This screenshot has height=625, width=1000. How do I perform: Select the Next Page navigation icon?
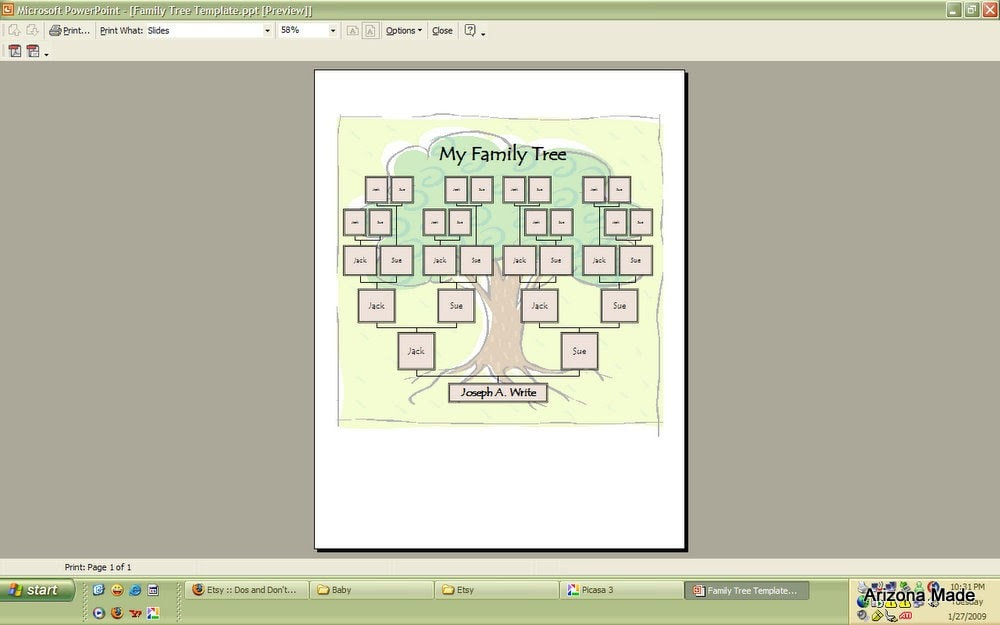31,30
